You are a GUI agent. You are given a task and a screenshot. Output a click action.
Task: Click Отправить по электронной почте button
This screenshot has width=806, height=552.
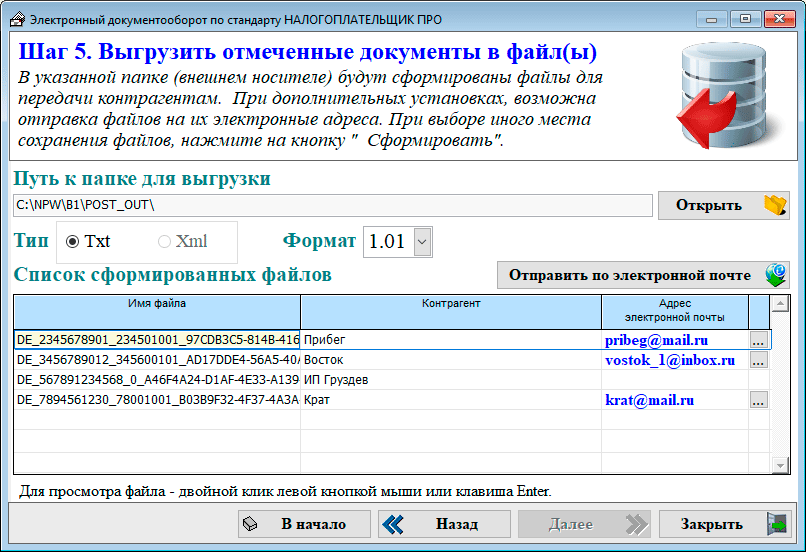coord(643,275)
